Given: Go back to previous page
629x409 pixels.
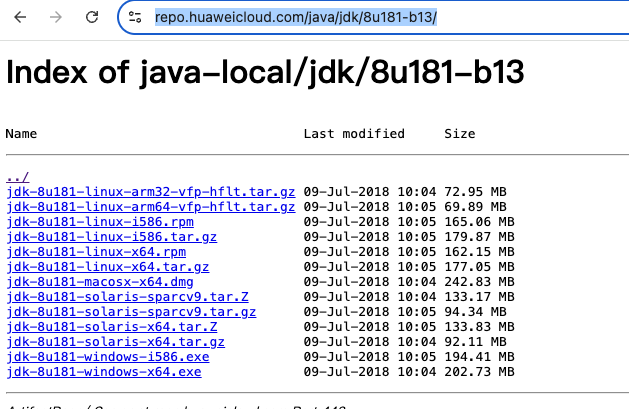Looking at the screenshot, I should click(20, 17).
